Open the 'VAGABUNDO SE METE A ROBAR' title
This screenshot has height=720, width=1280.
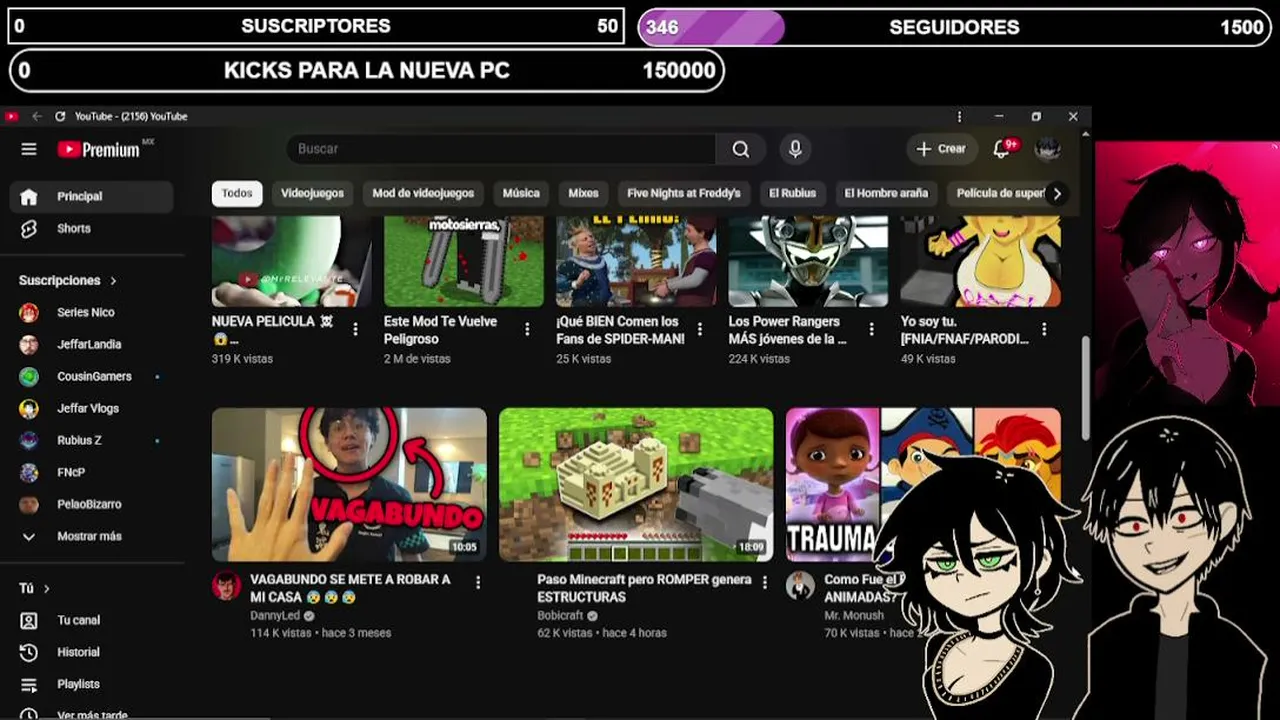(x=350, y=588)
